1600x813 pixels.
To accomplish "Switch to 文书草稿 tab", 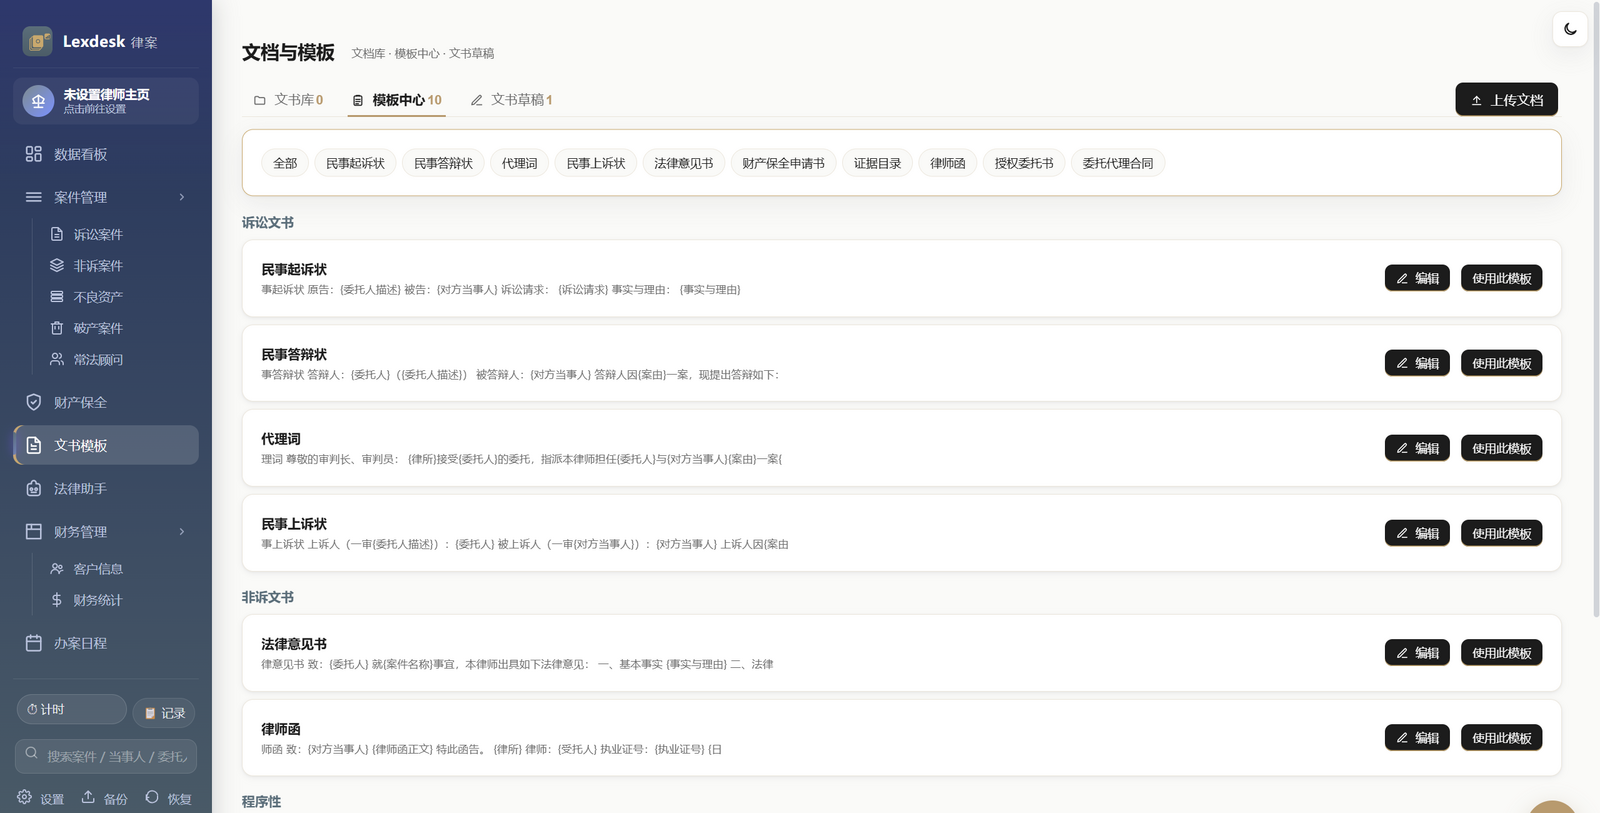I will [x=511, y=100].
